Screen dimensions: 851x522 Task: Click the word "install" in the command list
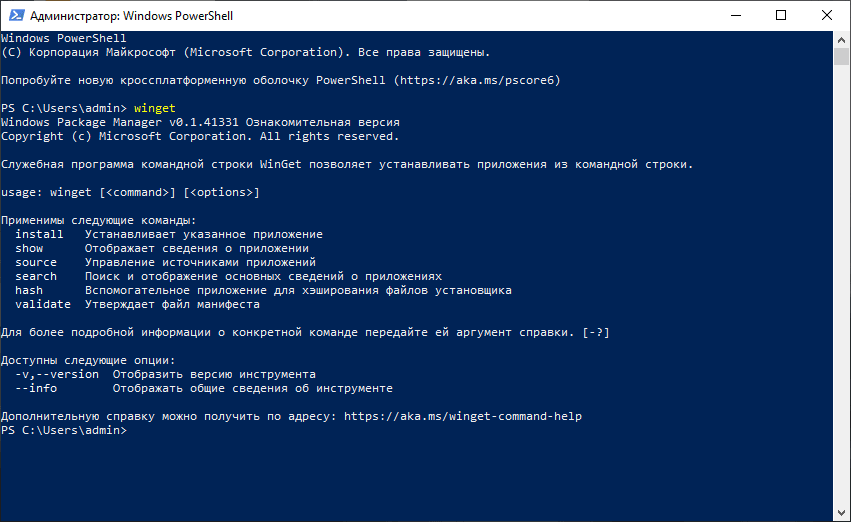click(x=39, y=234)
